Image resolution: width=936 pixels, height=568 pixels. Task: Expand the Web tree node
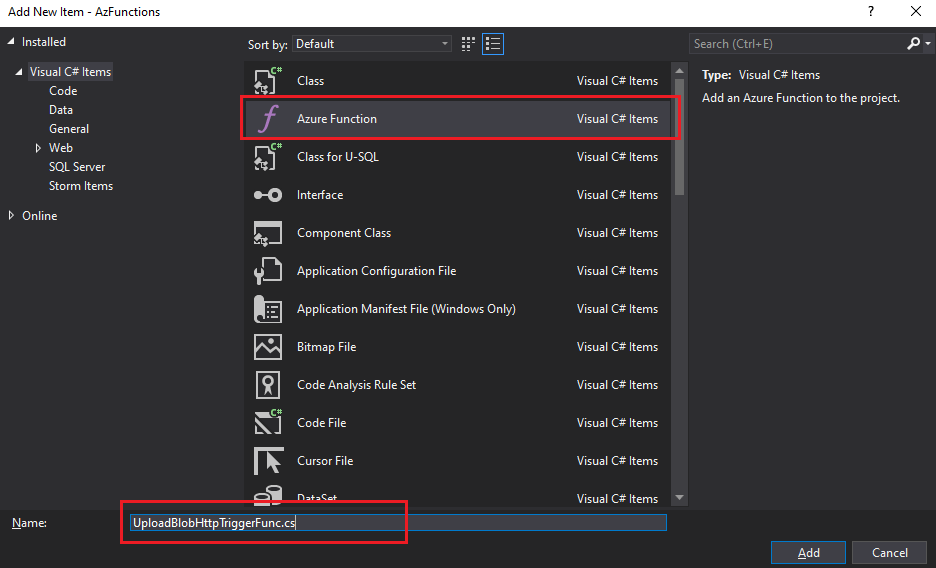tap(38, 148)
